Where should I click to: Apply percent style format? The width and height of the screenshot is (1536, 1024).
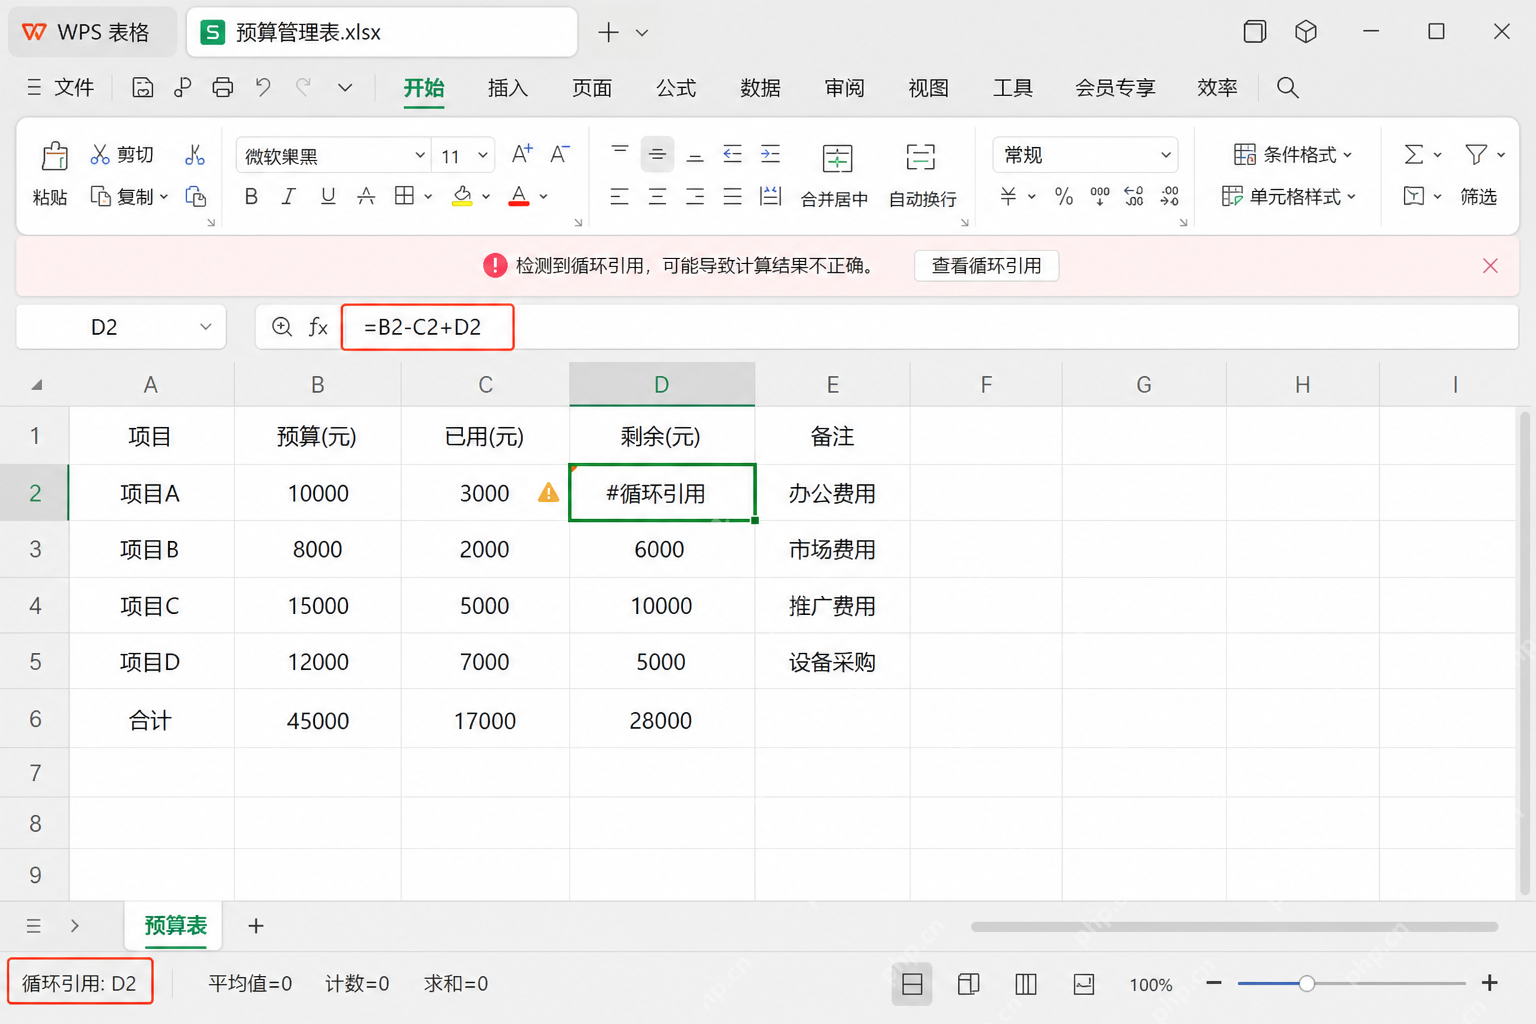(1064, 196)
